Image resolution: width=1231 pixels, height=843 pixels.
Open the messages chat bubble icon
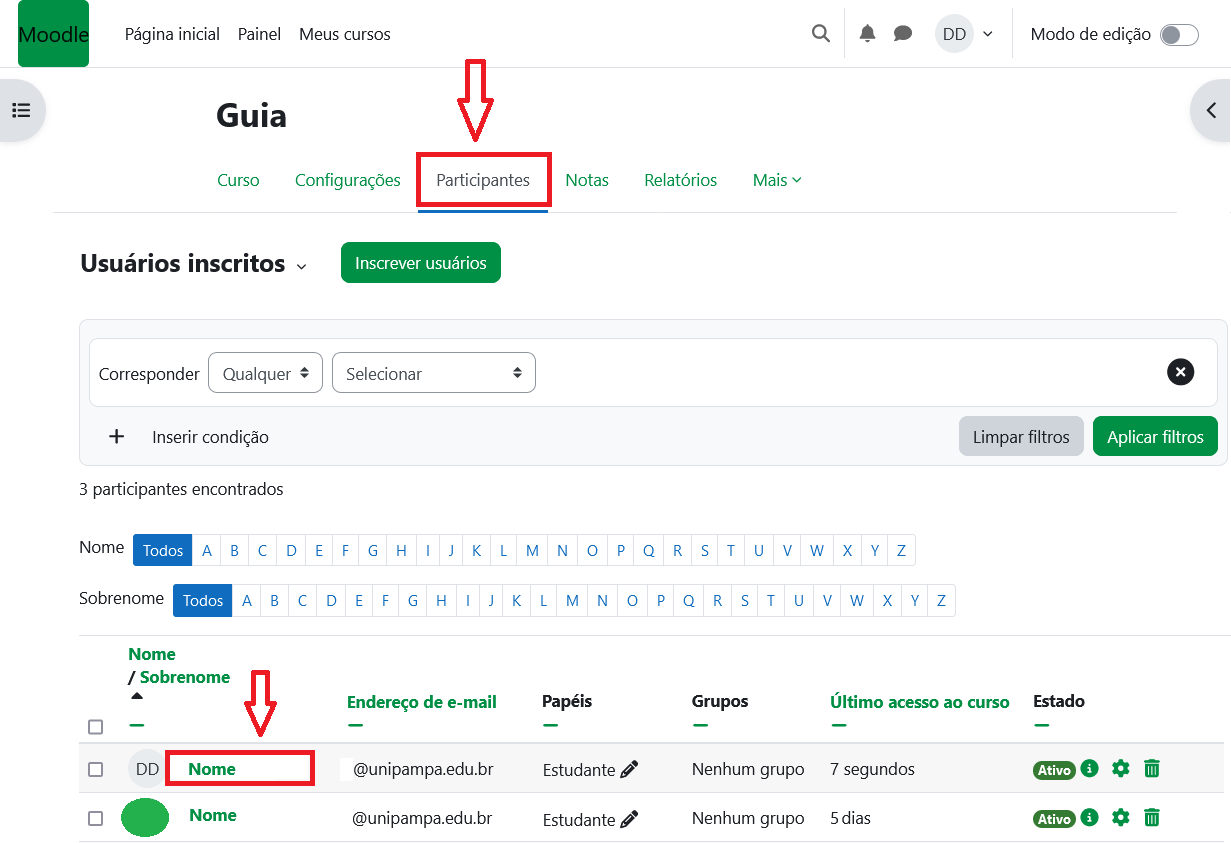coord(902,34)
